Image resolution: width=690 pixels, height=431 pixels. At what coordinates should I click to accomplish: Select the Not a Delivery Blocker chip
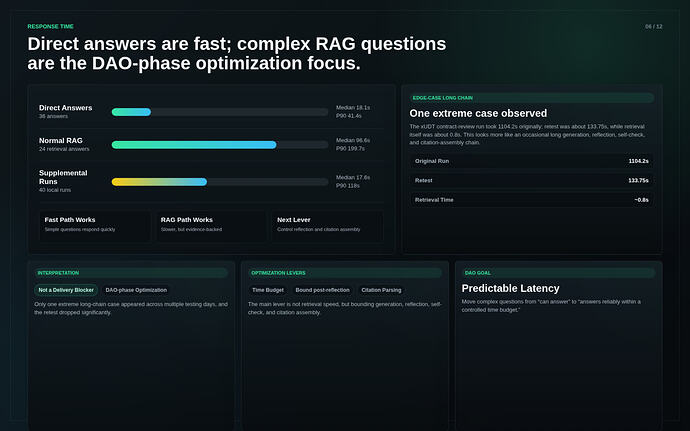(66, 290)
